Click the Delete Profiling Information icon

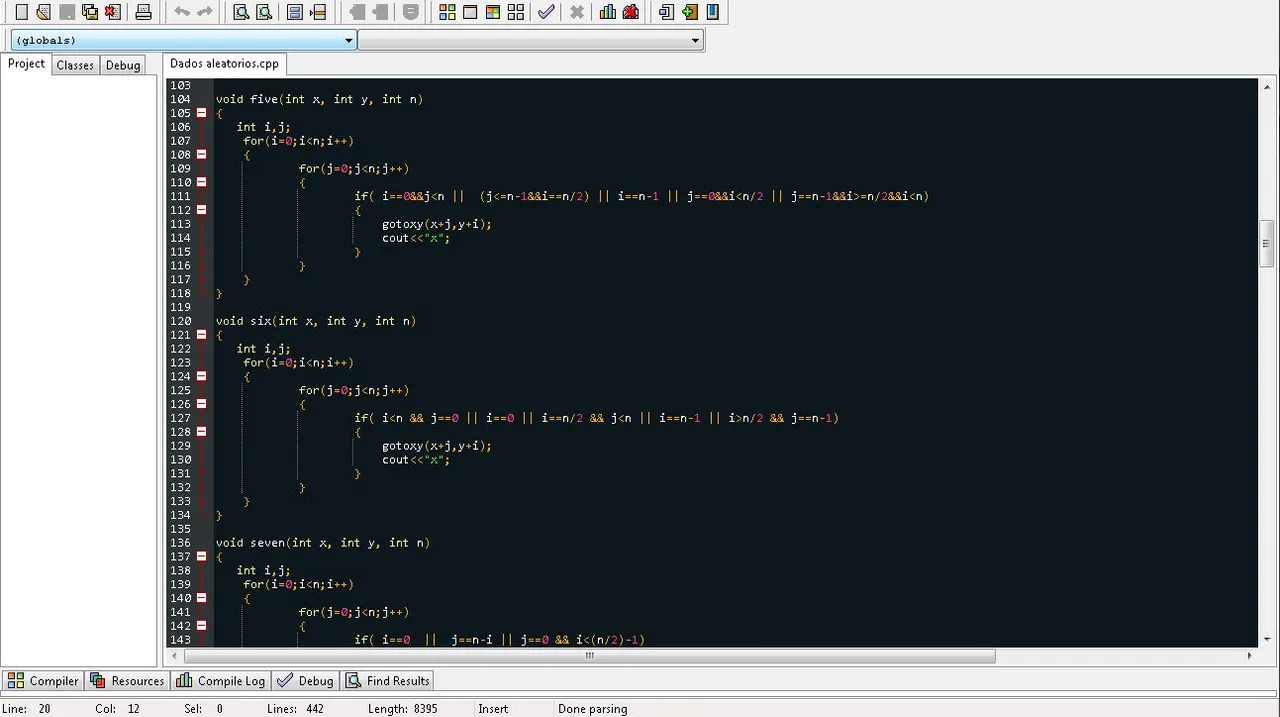631,12
